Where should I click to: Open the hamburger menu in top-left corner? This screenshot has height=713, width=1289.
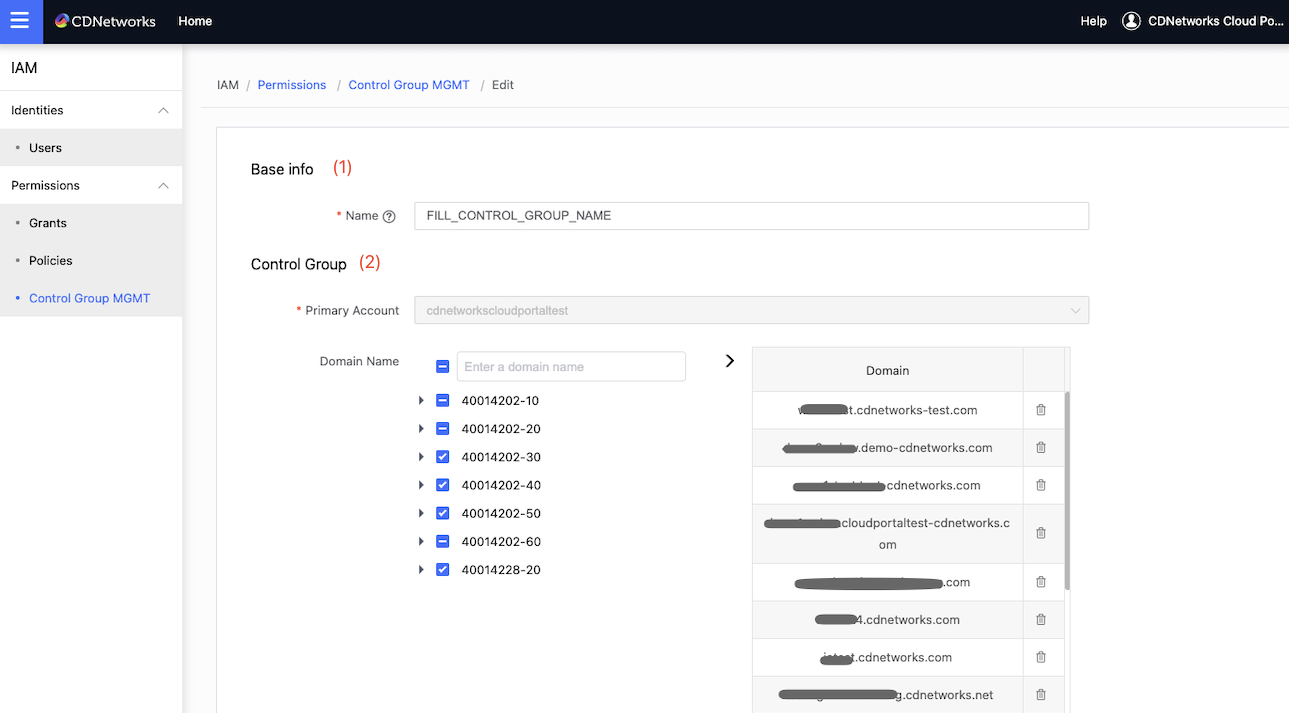(x=21, y=21)
